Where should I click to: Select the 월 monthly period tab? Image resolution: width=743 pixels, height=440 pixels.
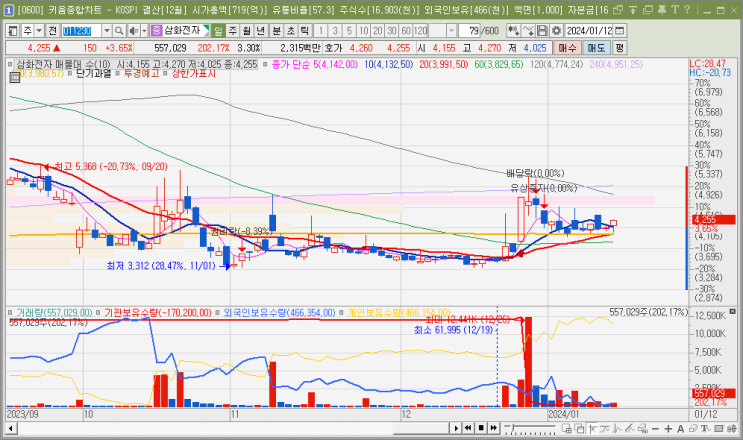point(246,31)
